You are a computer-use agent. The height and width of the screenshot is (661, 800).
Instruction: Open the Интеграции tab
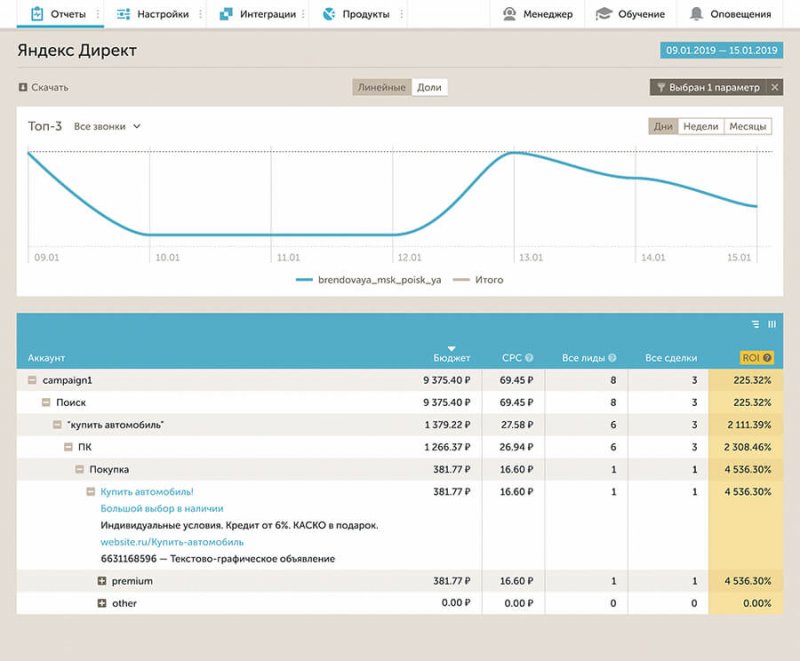[258, 15]
